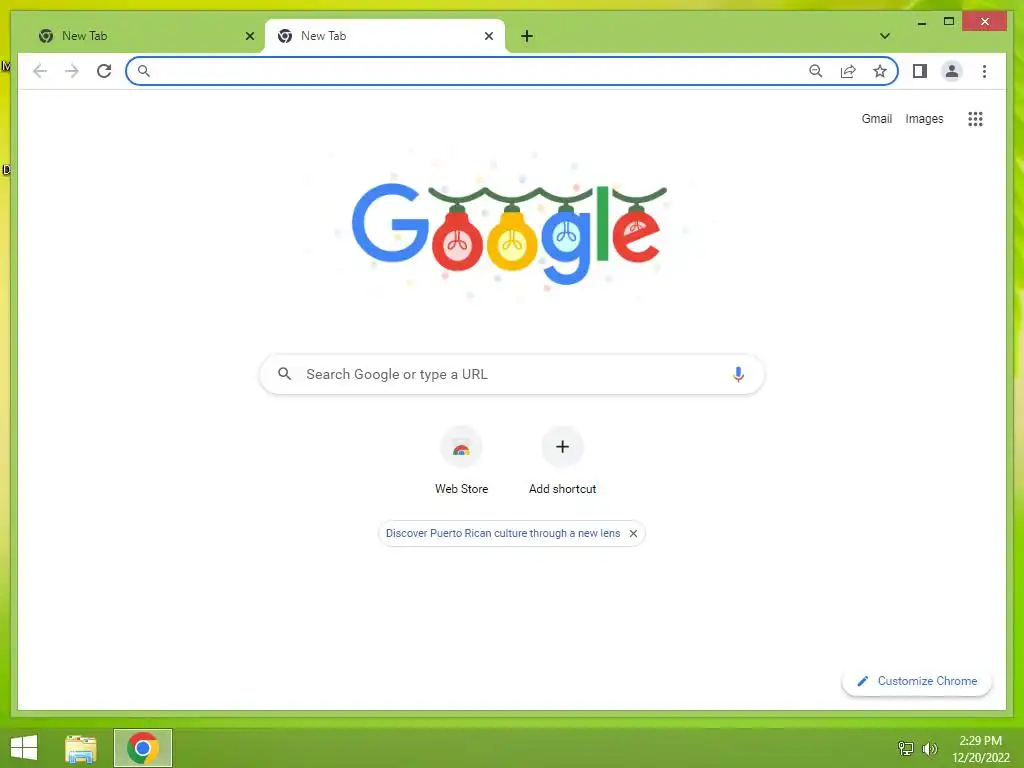
Task: Open Gmail link
Action: click(876, 119)
